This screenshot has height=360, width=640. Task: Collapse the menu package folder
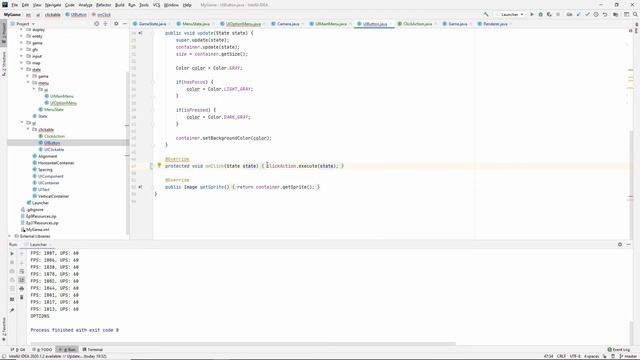point(28,82)
